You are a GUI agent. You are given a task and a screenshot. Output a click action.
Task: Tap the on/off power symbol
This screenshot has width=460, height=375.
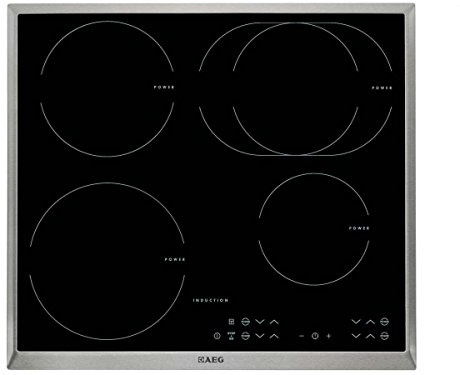click(x=217, y=336)
